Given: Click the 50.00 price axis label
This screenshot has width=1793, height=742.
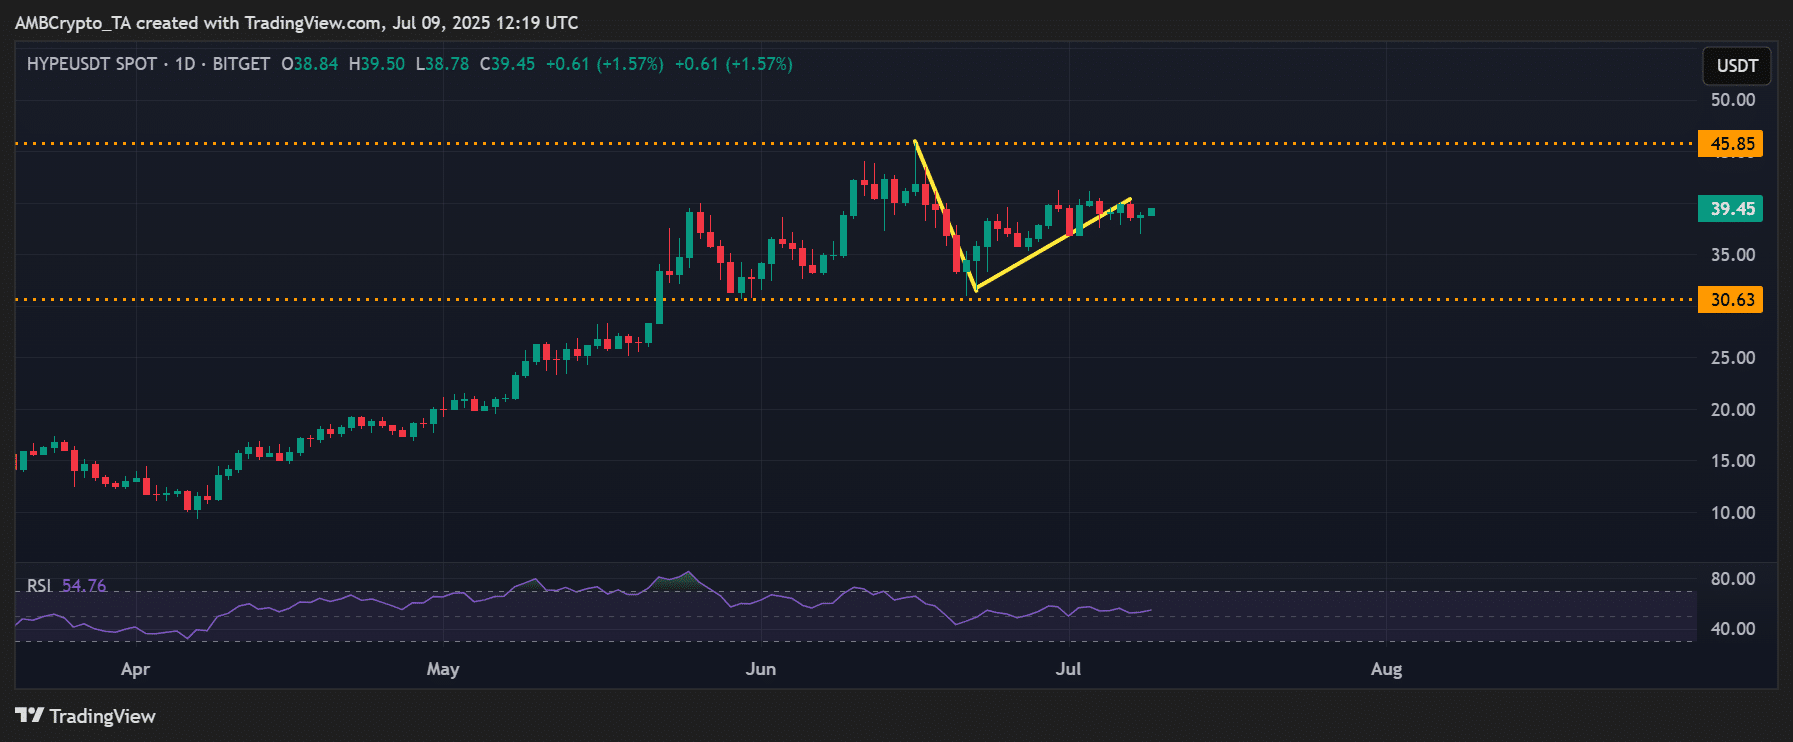Looking at the screenshot, I should (x=1732, y=100).
